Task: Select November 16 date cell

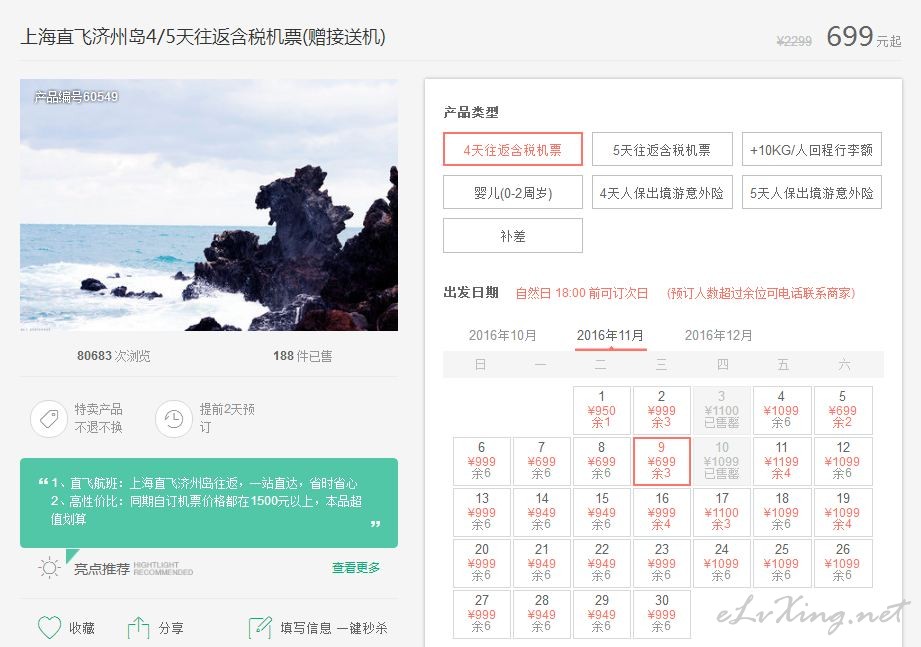Action: click(661, 512)
